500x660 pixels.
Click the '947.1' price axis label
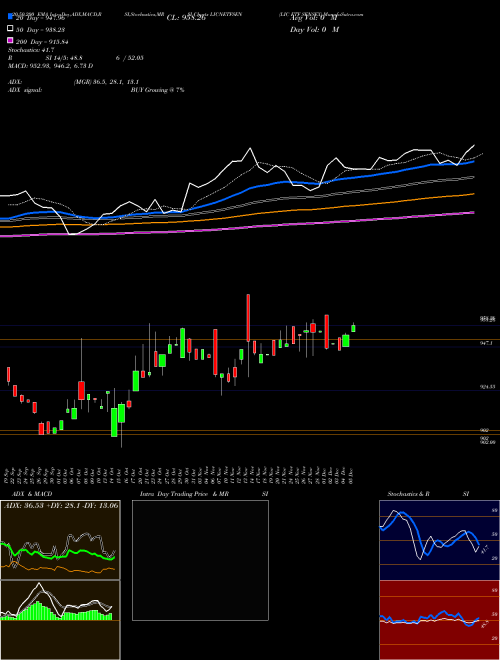(486, 343)
